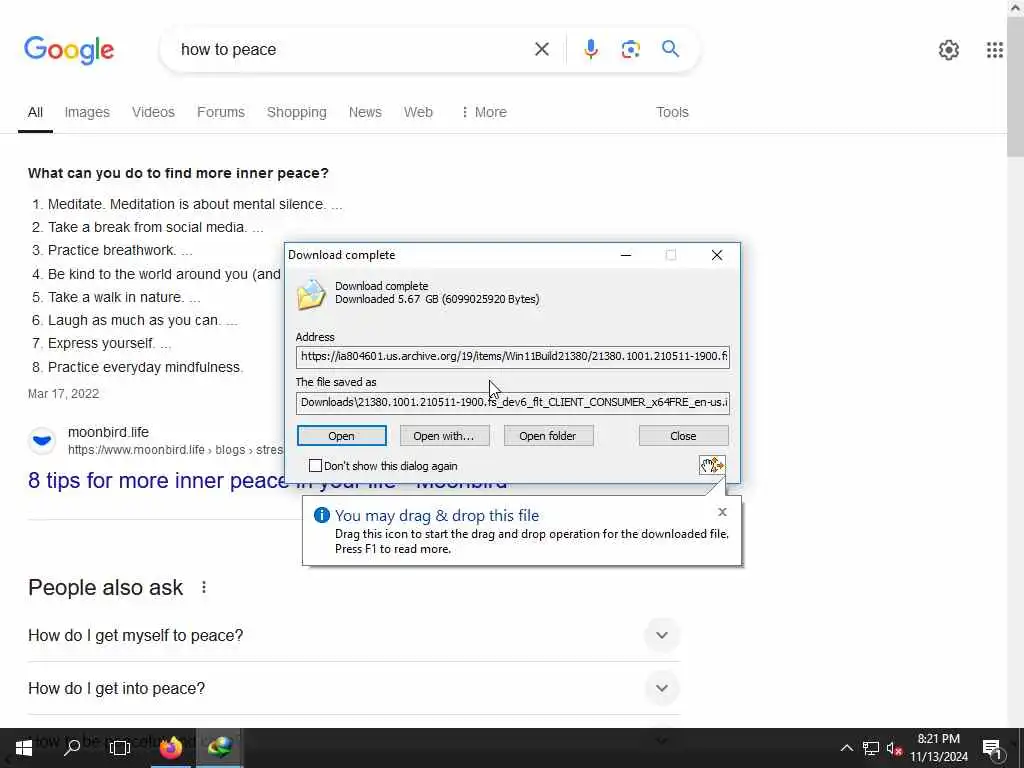
Task: Clear the Google search box text
Action: click(541, 49)
